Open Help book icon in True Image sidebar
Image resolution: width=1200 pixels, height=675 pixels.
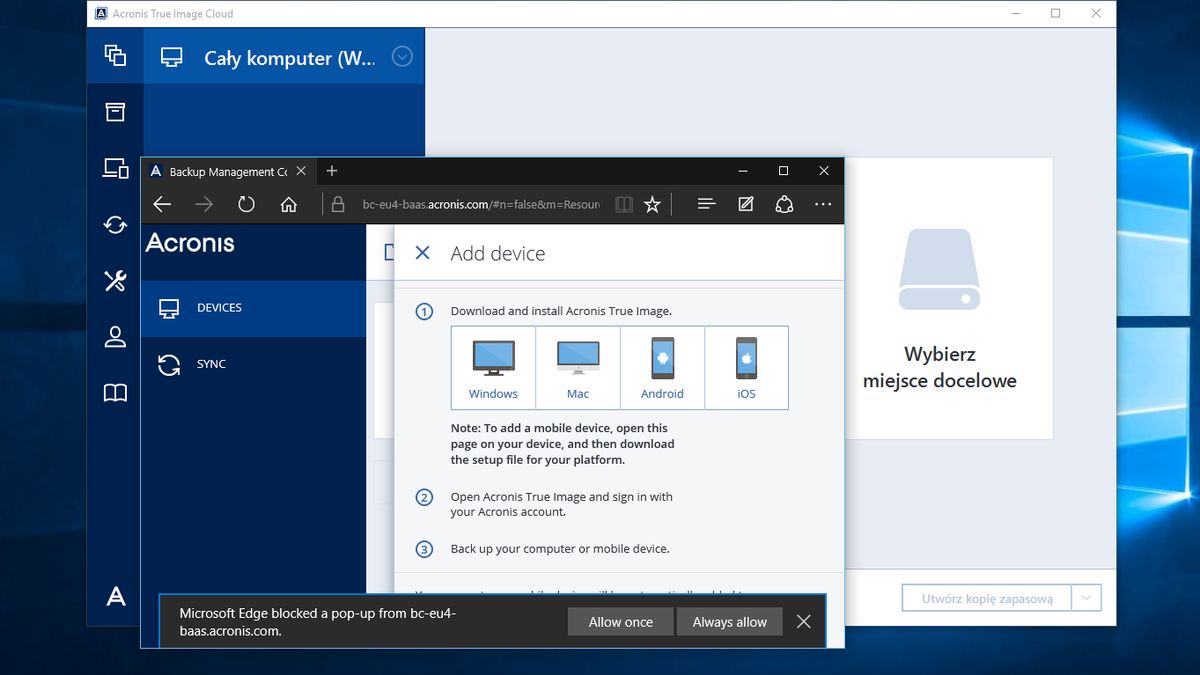(x=115, y=393)
